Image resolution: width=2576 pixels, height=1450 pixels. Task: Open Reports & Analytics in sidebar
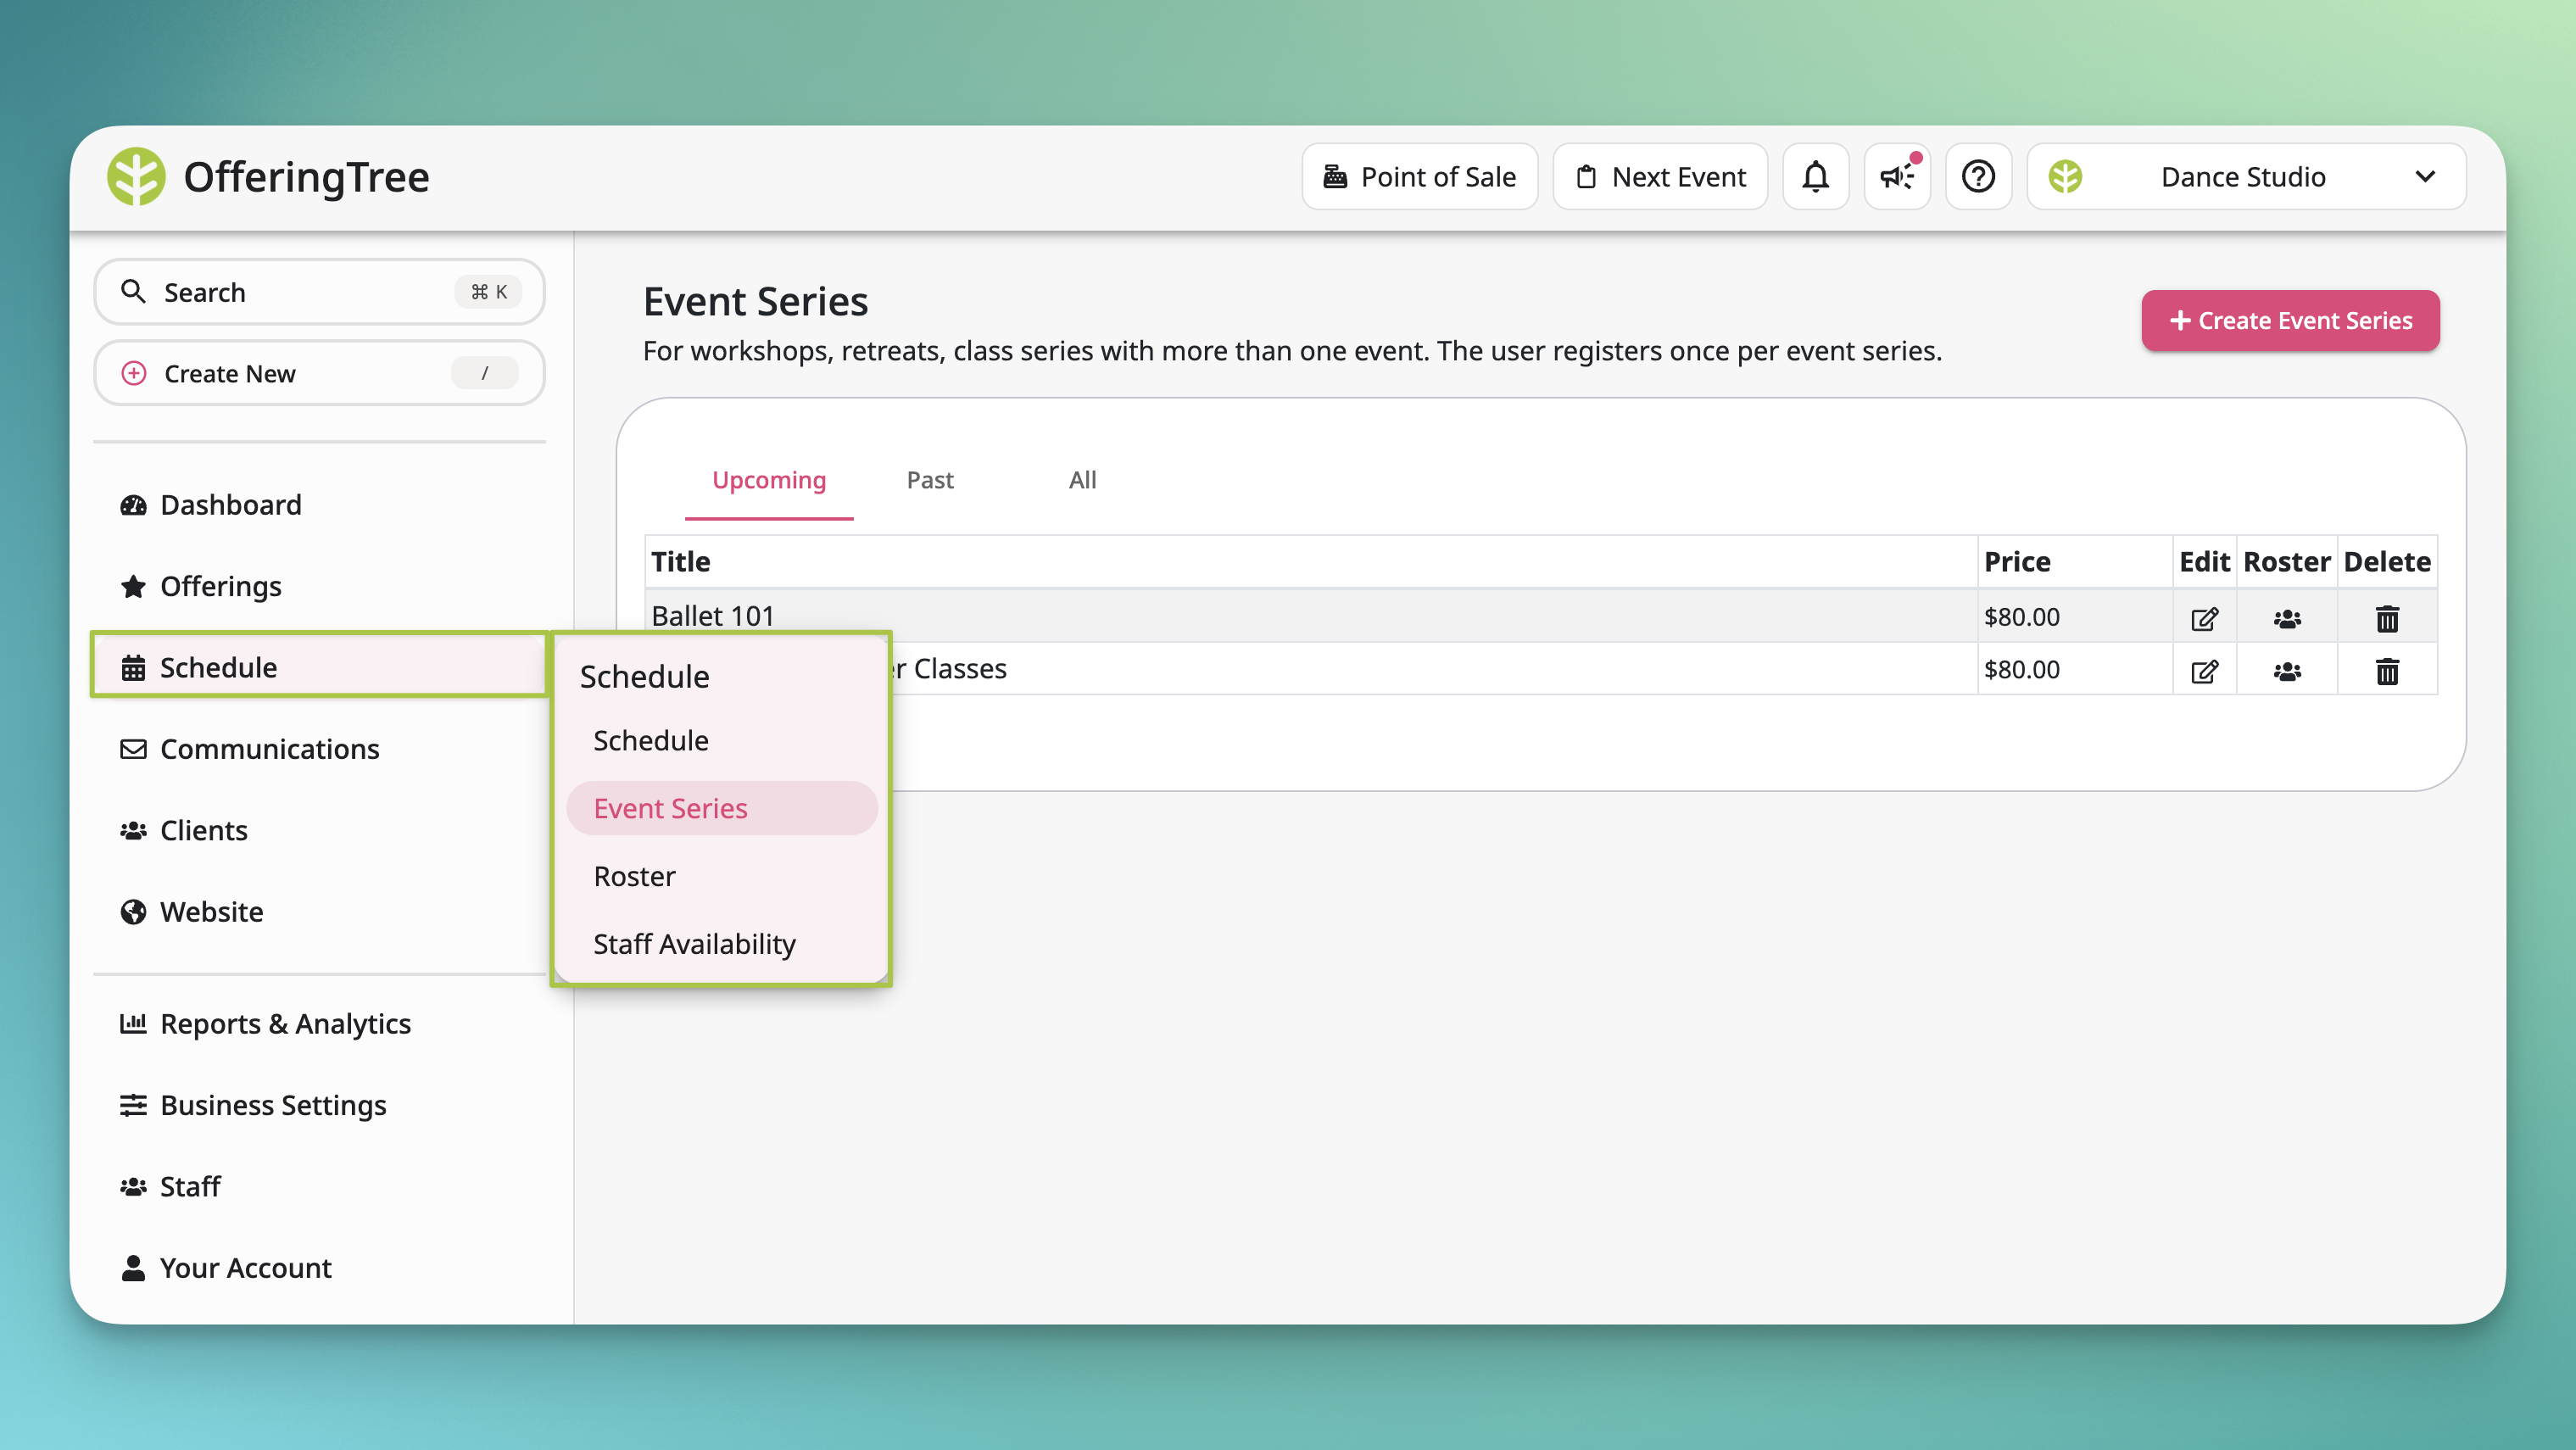(x=285, y=1023)
